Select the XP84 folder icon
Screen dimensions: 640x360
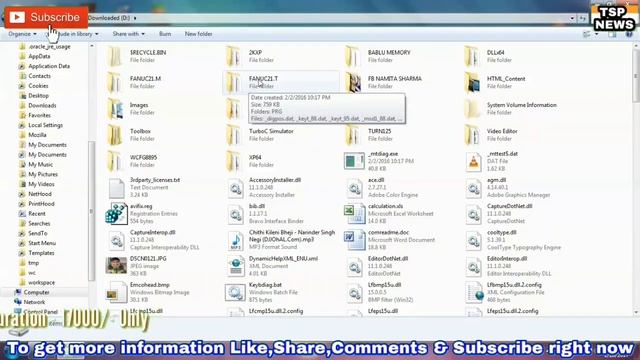pos(234,161)
